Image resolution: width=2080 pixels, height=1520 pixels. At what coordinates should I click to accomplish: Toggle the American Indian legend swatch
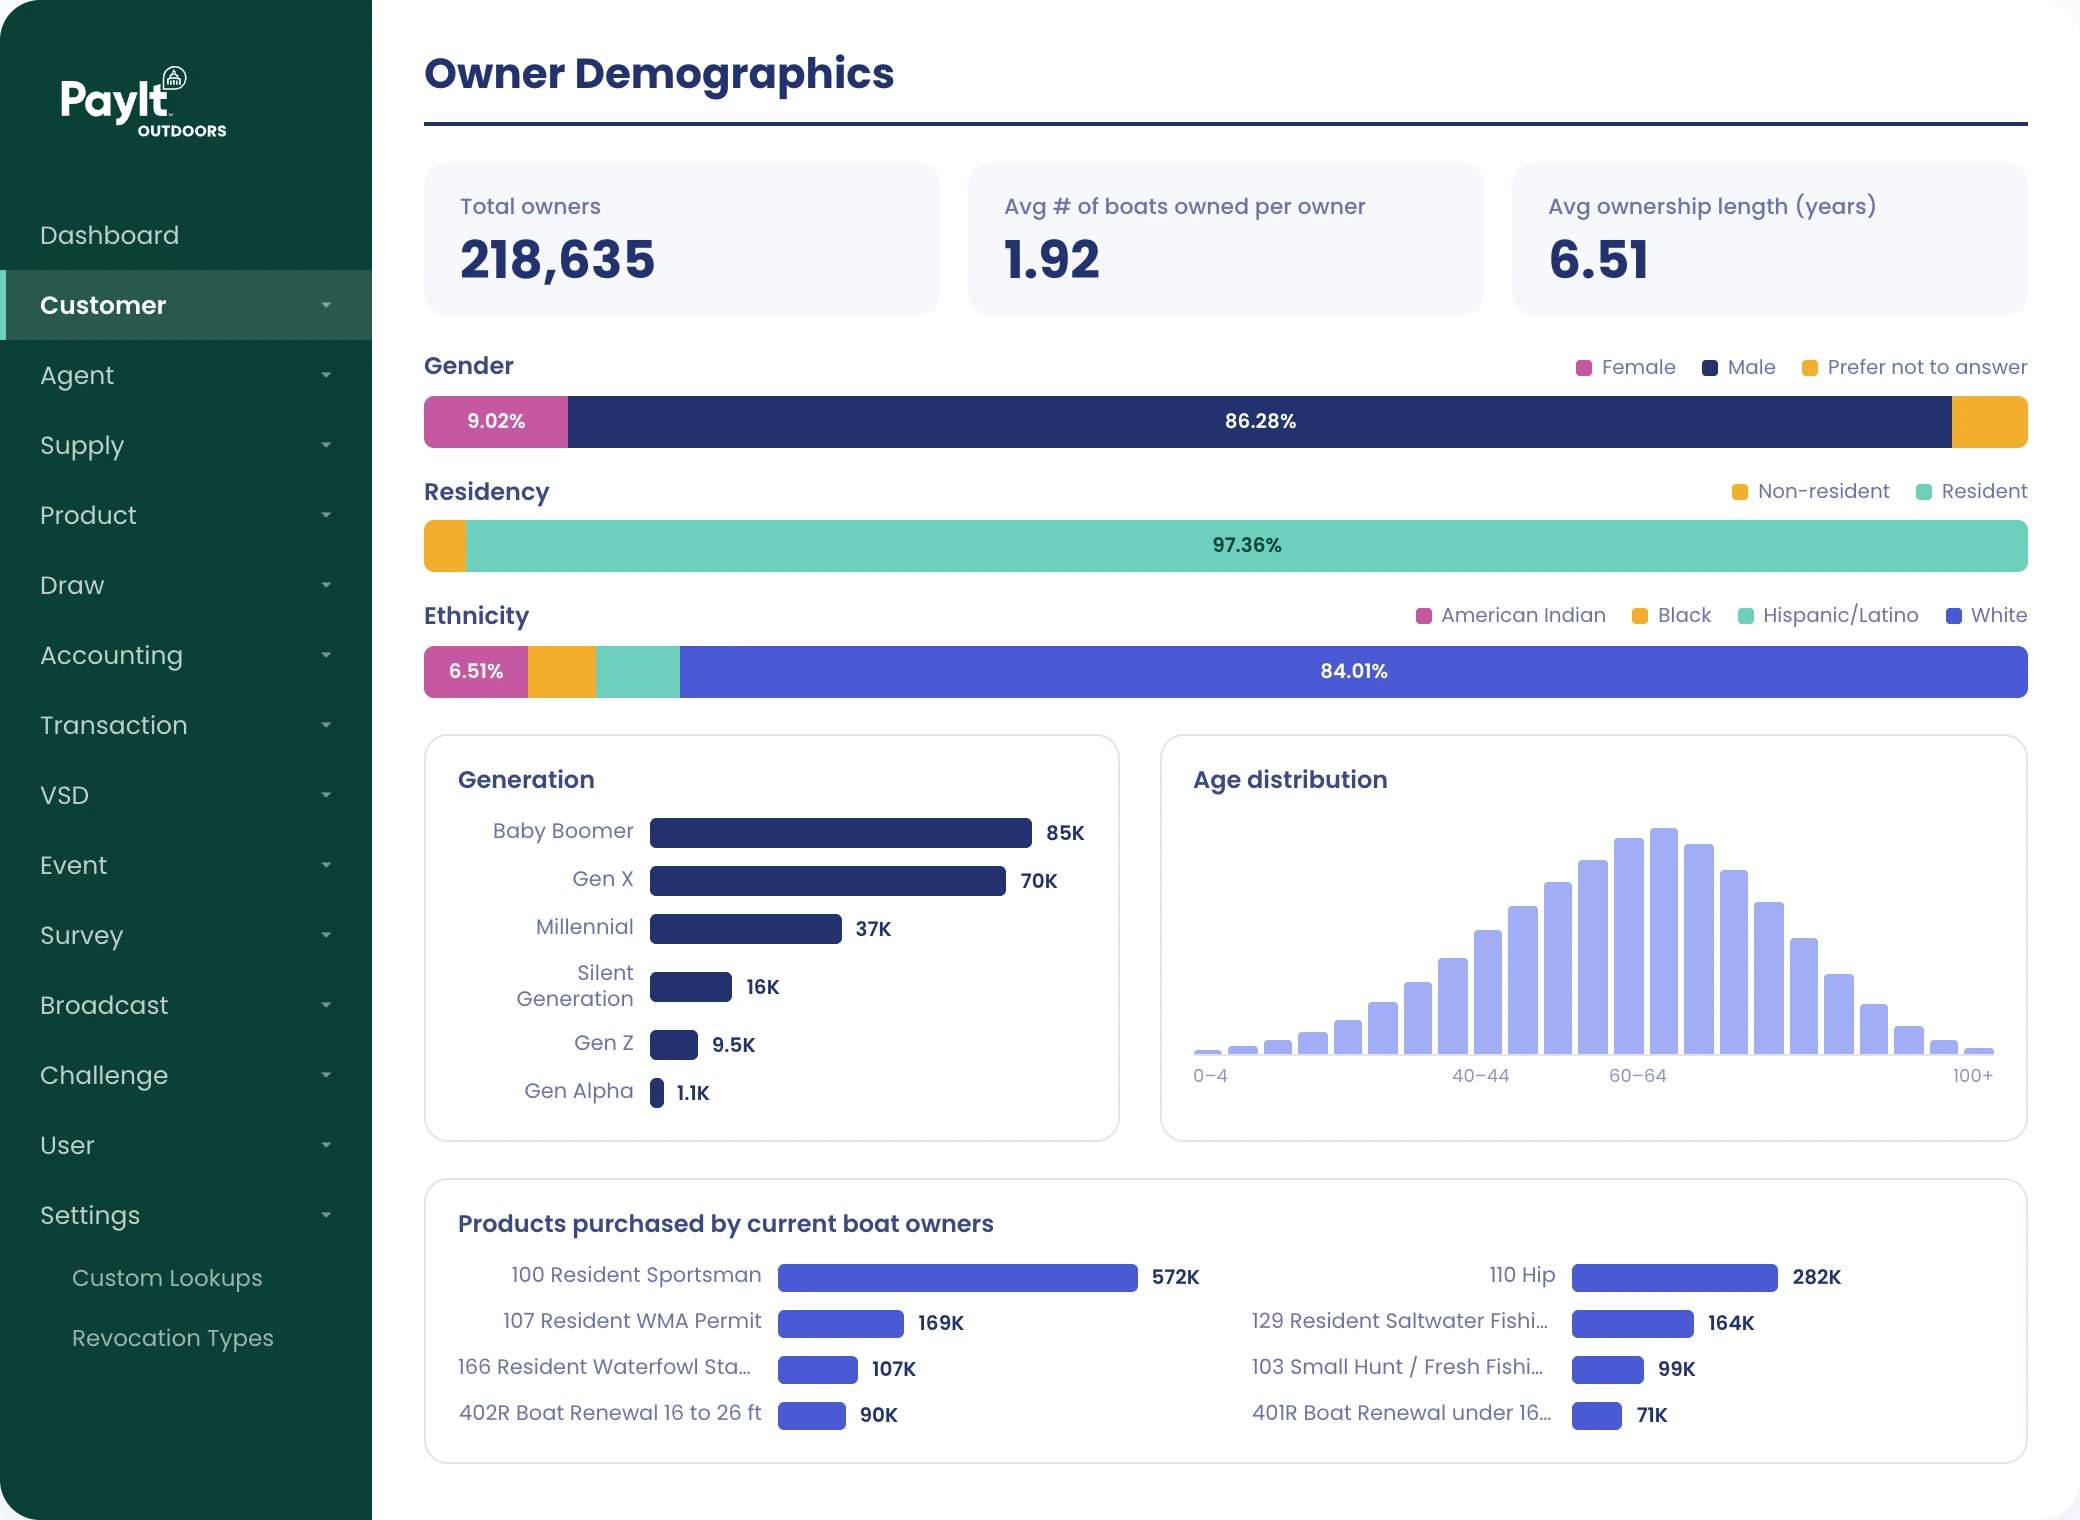(x=1424, y=616)
